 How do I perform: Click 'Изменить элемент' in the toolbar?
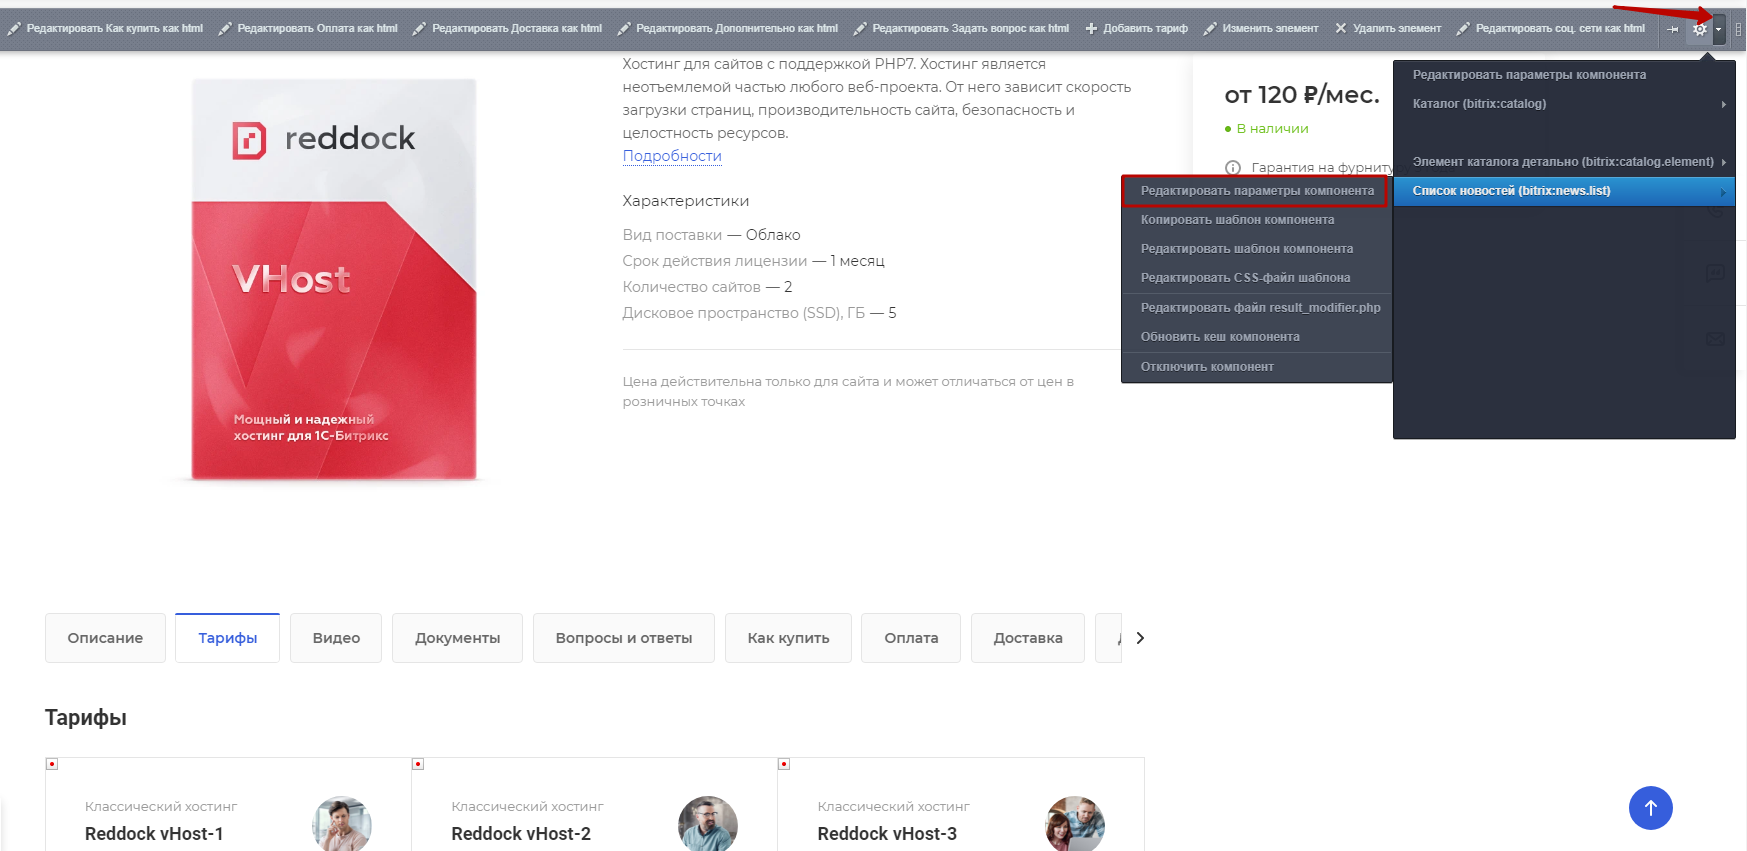1261,29
